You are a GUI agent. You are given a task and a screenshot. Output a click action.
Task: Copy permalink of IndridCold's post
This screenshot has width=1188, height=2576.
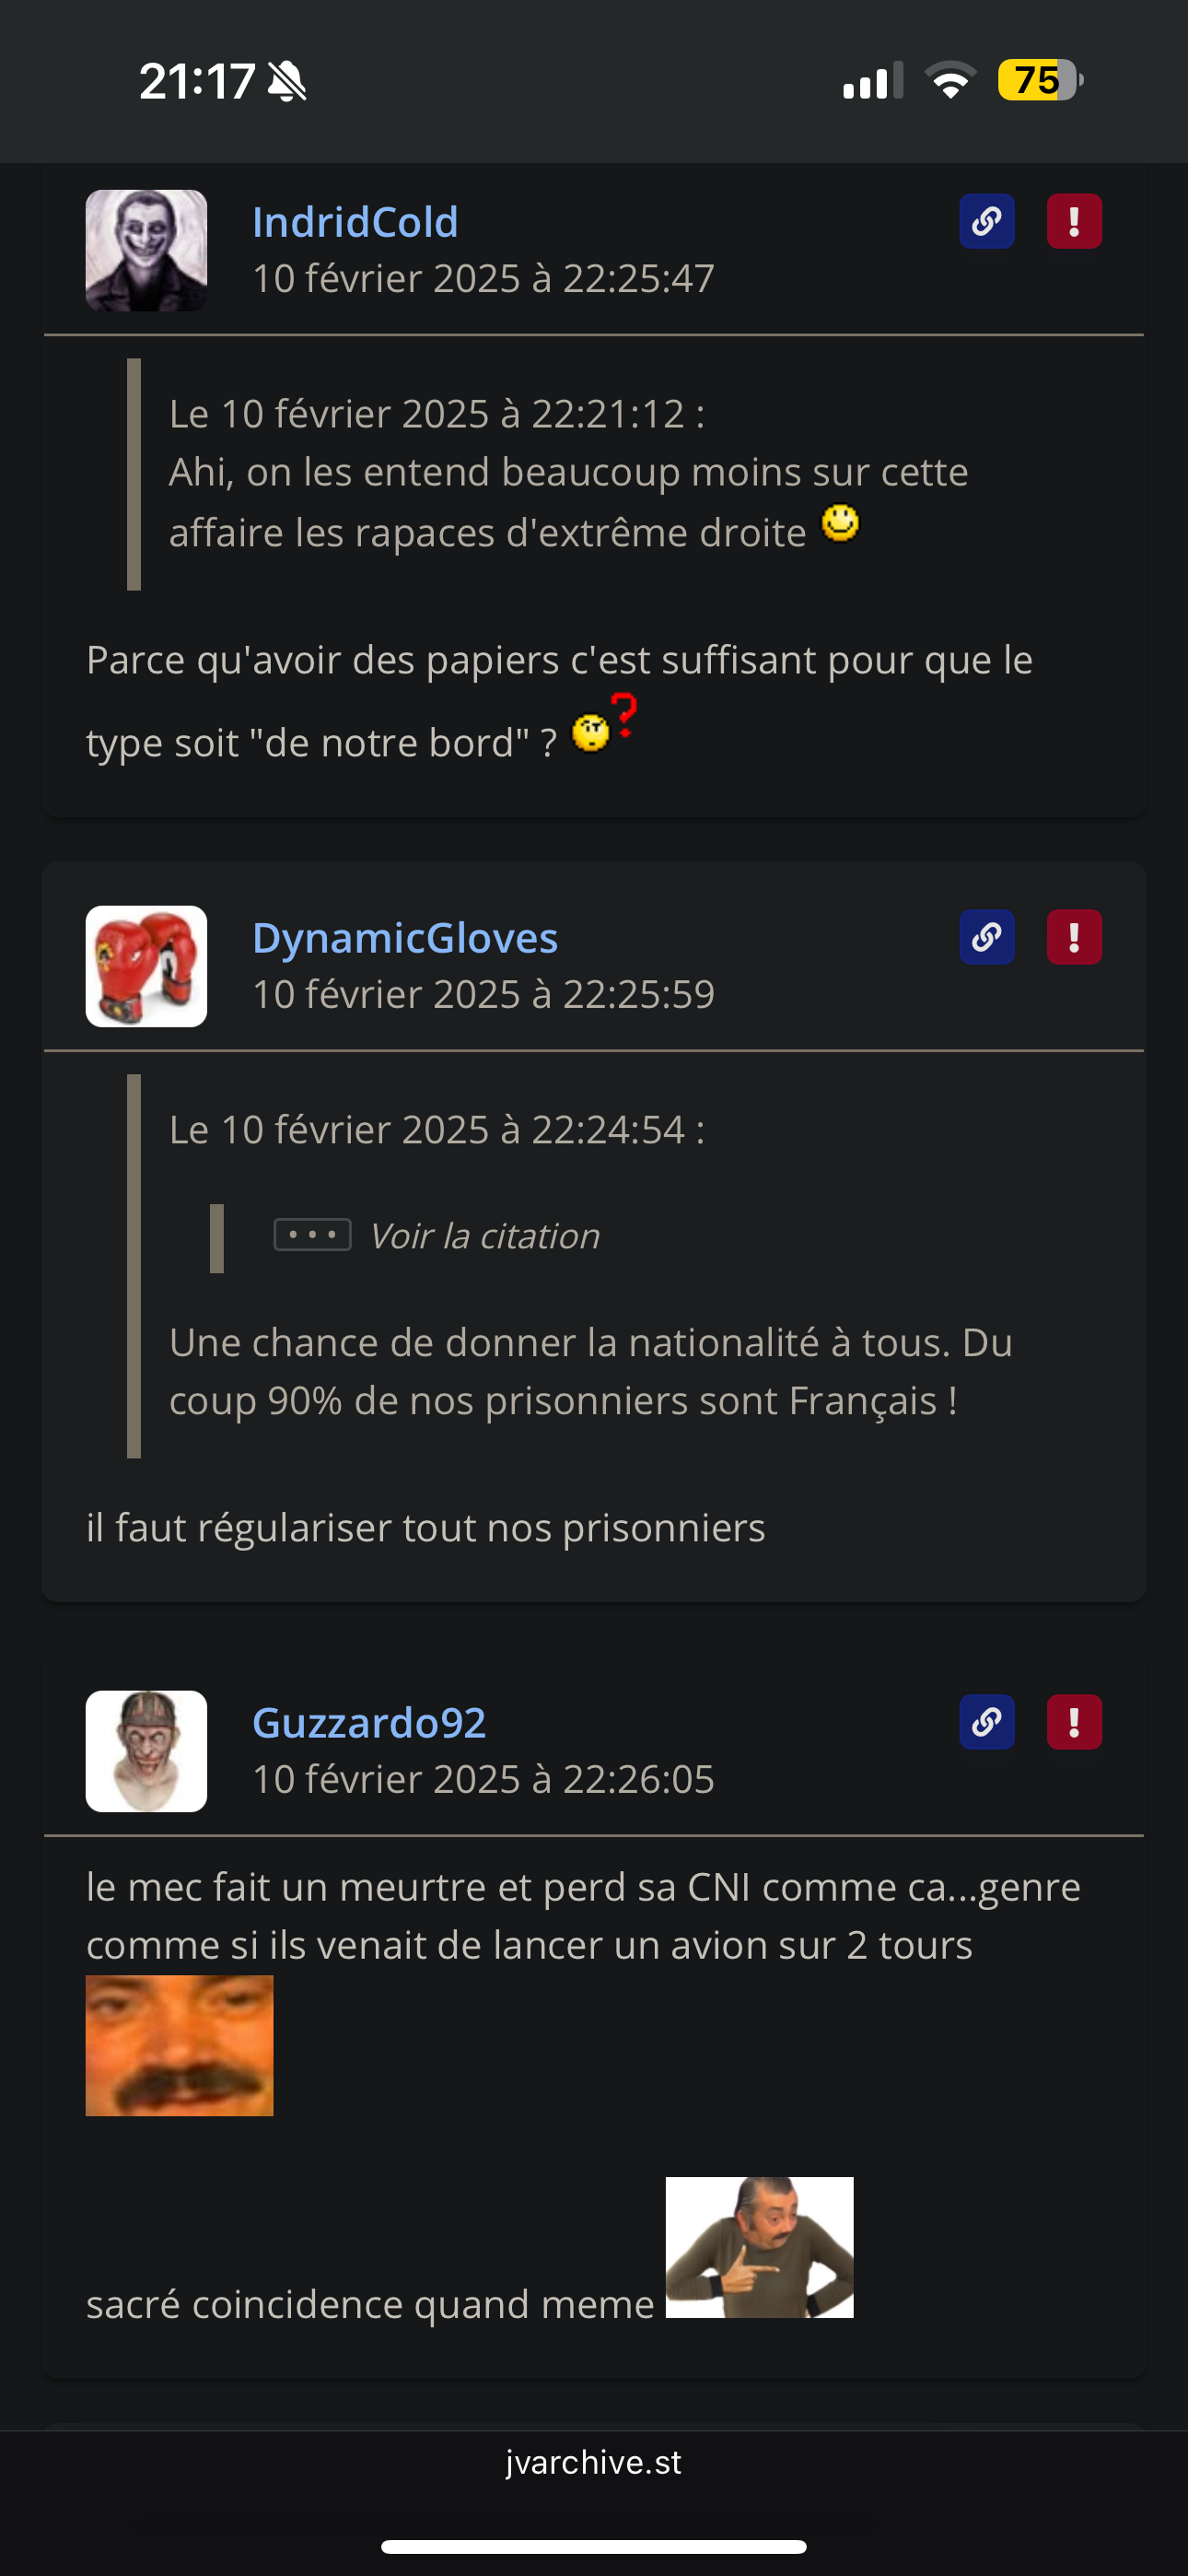[987, 221]
